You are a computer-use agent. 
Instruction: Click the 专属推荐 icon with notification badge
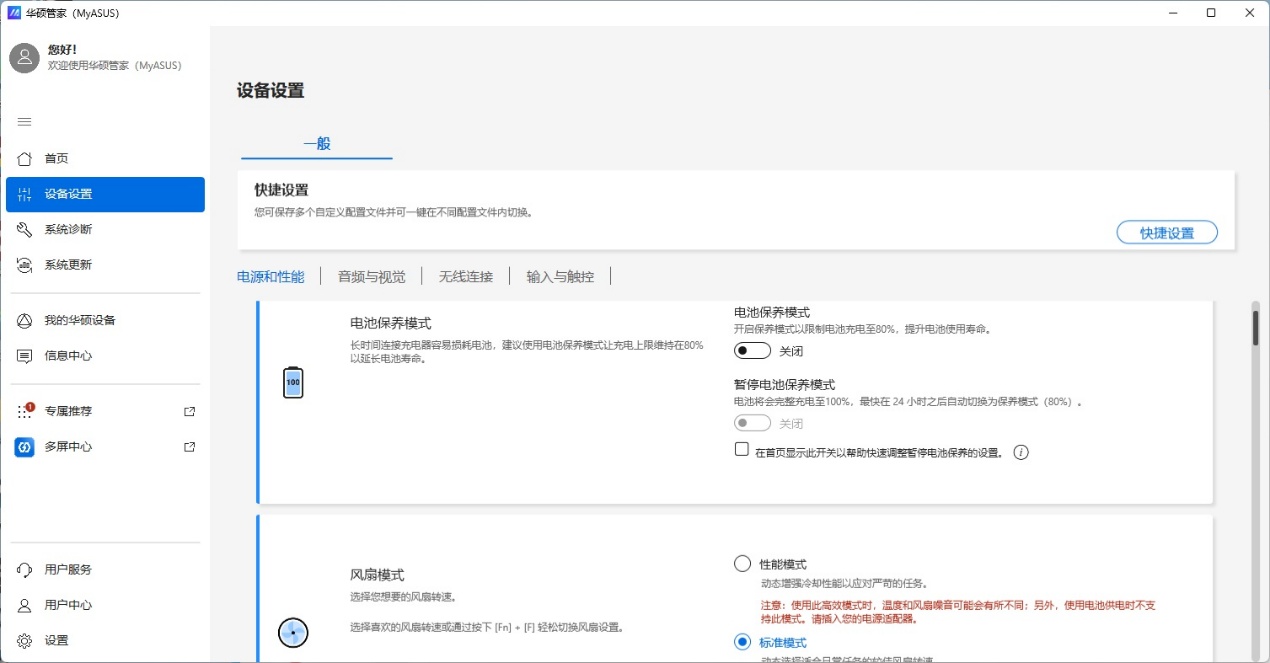point(25,411)
